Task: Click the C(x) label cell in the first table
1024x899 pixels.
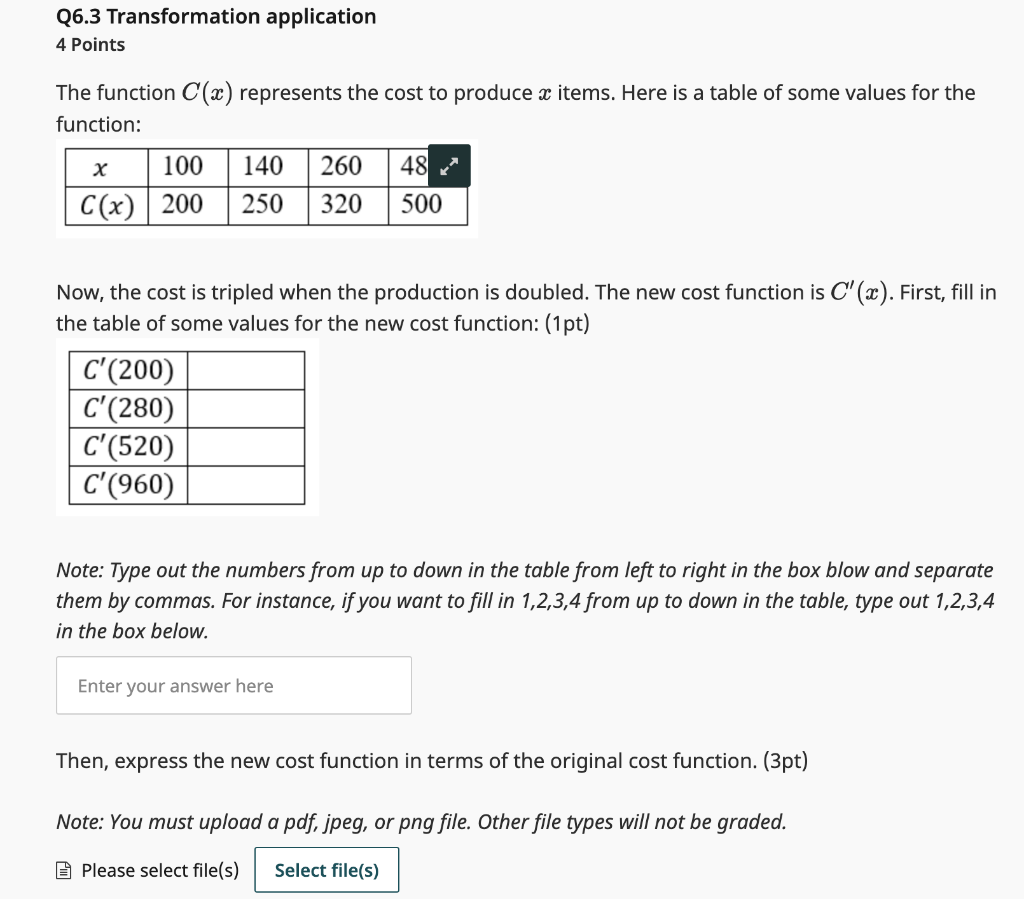Action: click(x=103, y=205)
